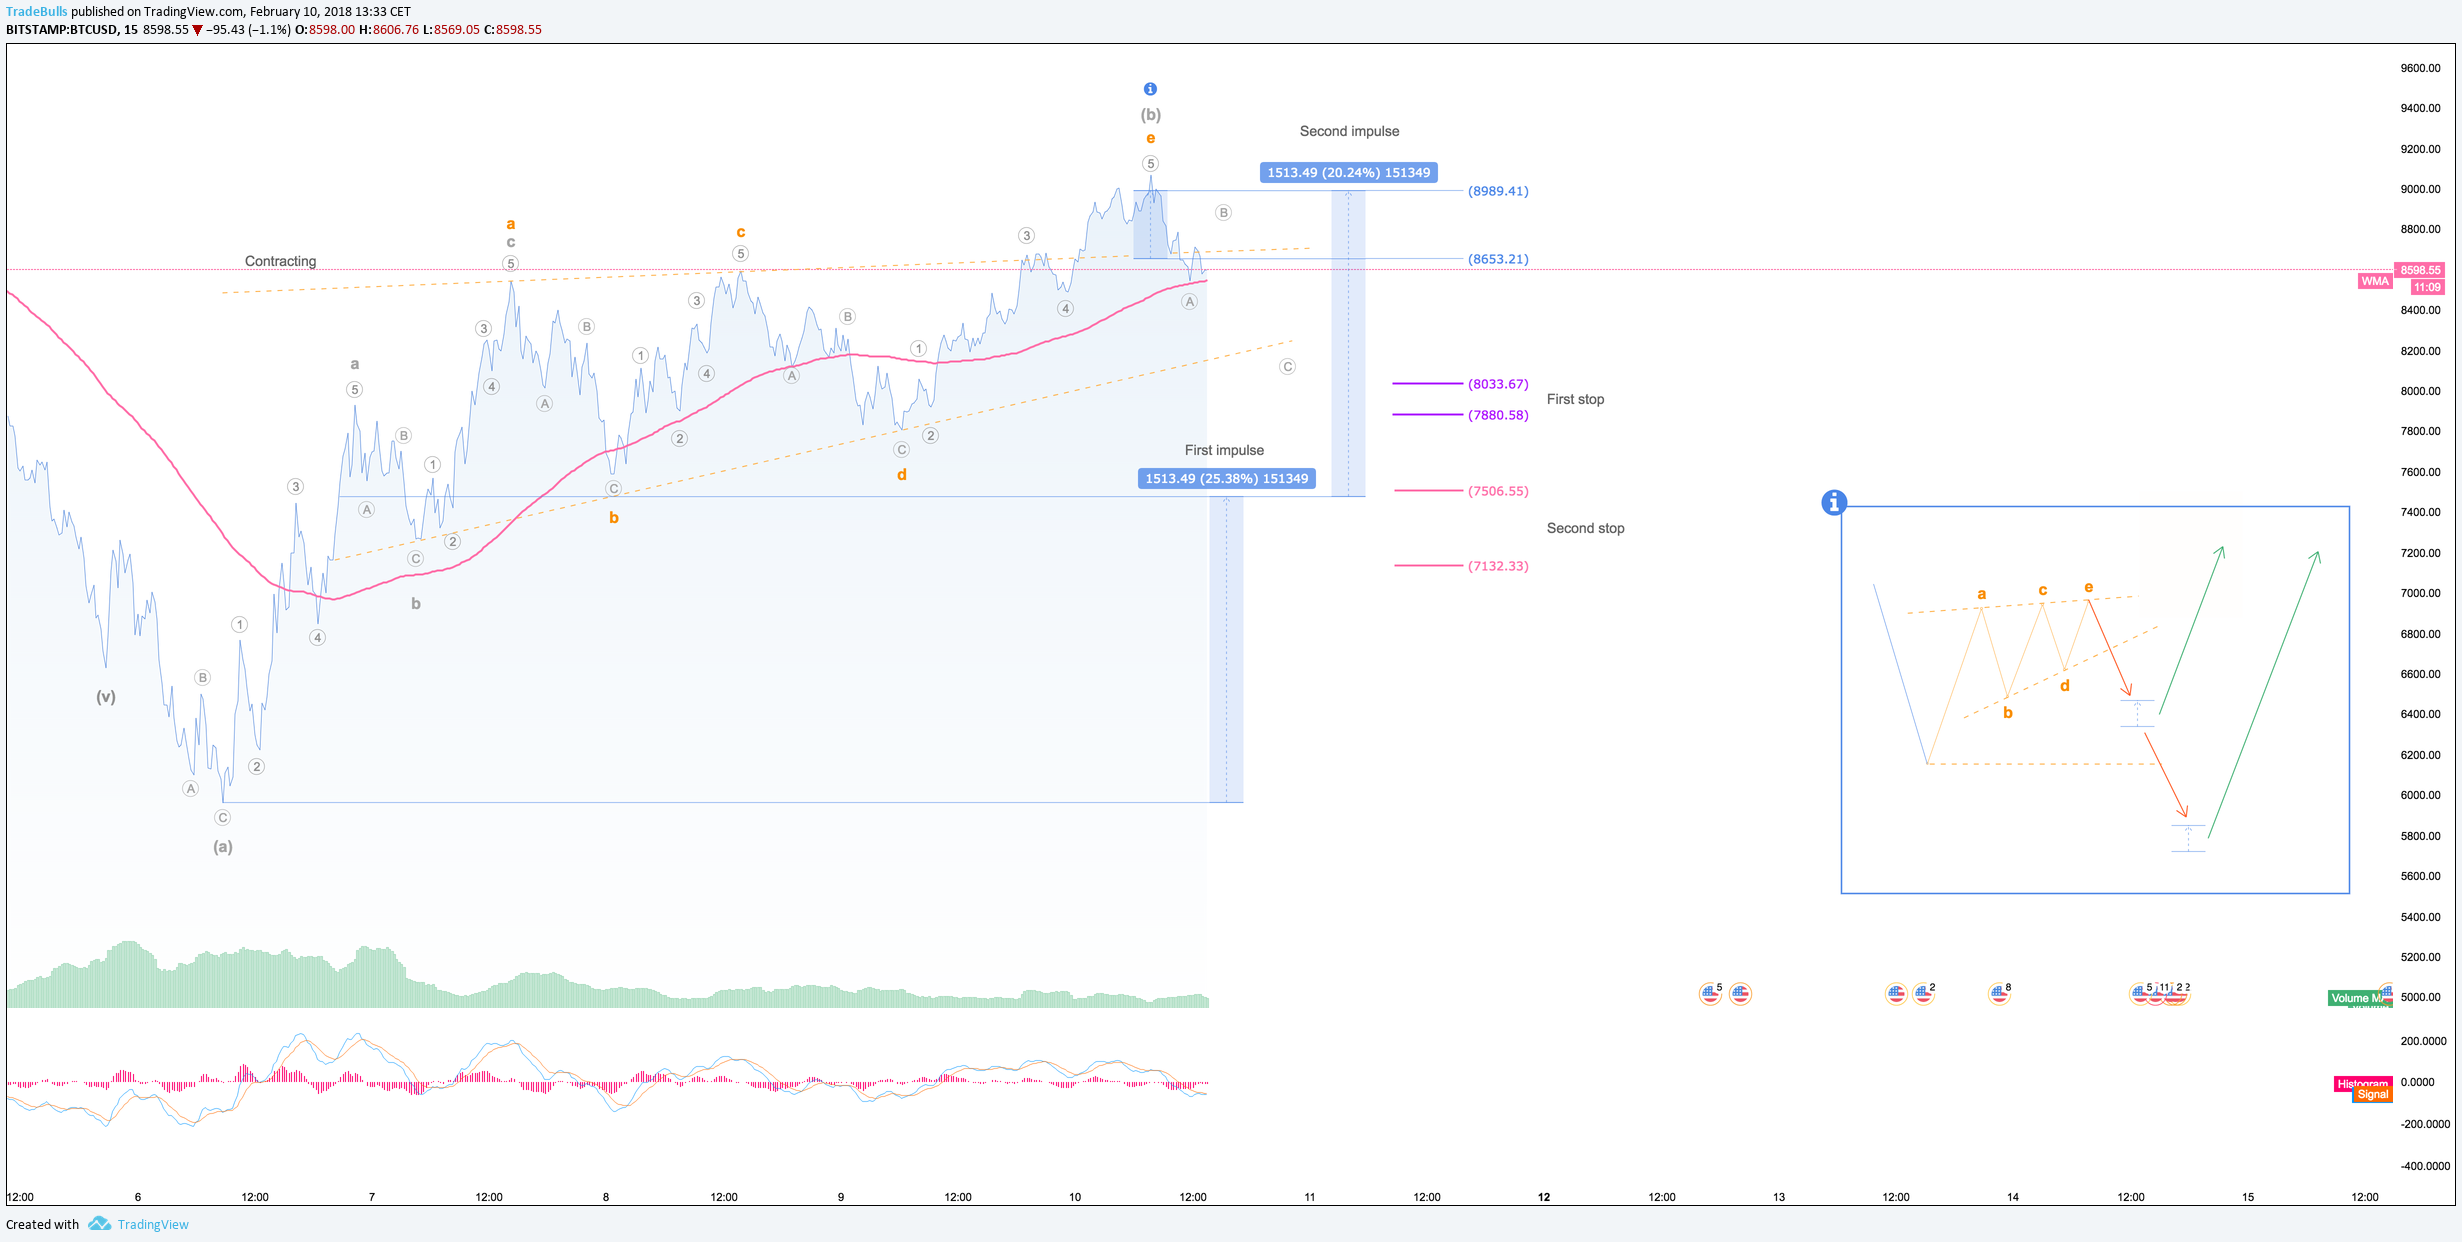Select the First impulse measurement label 25.38%
2462x1242 pixels.
coord(1226,479)
